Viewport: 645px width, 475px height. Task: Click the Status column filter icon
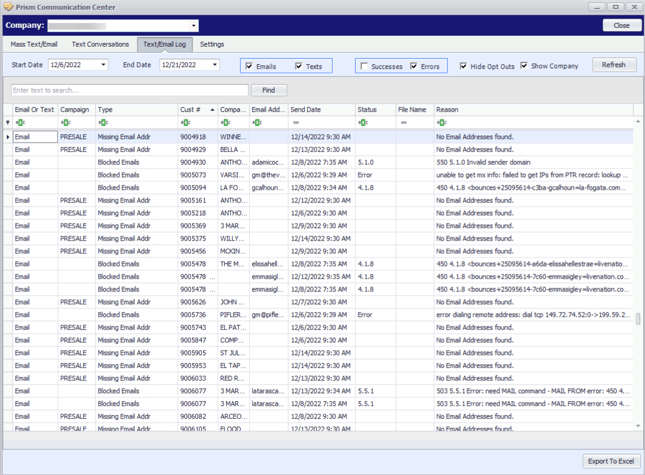point(363,123)
